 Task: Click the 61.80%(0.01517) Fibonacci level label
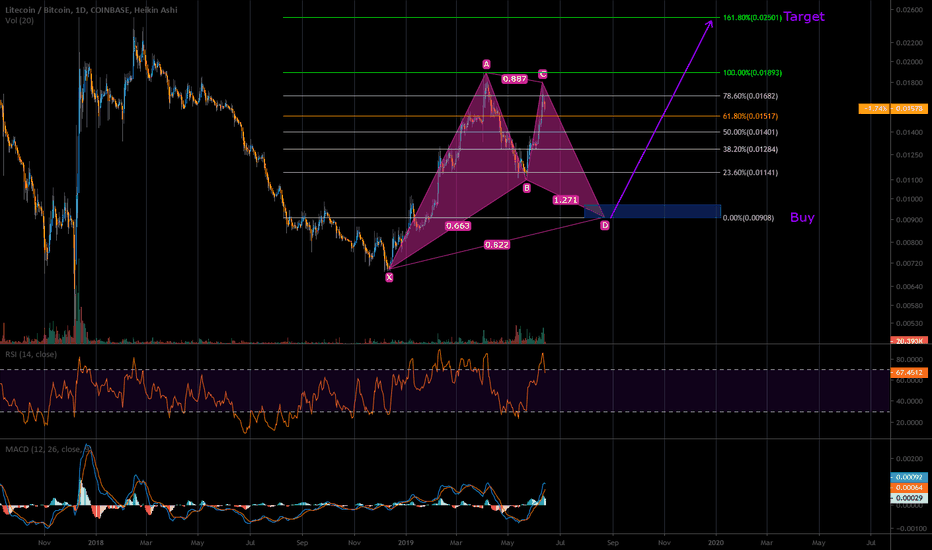tap(750, 117)
